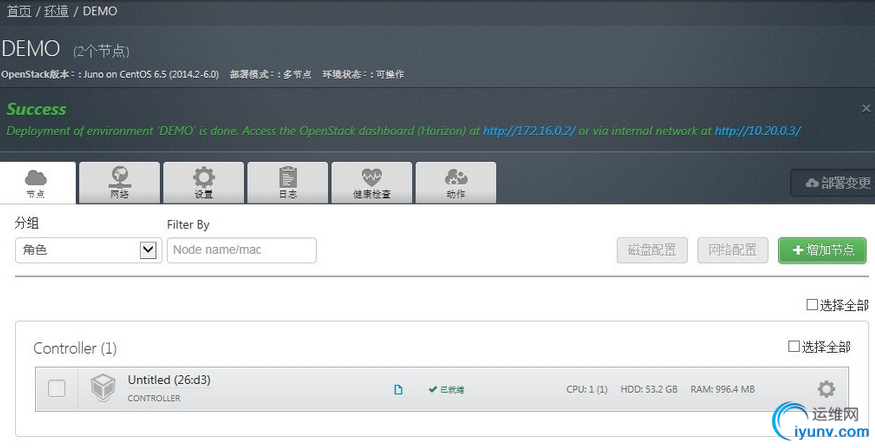Viewport: 875px width, 448px height.
Task: Click the 部署变更 deploy changes button
Action: [834, 183]
